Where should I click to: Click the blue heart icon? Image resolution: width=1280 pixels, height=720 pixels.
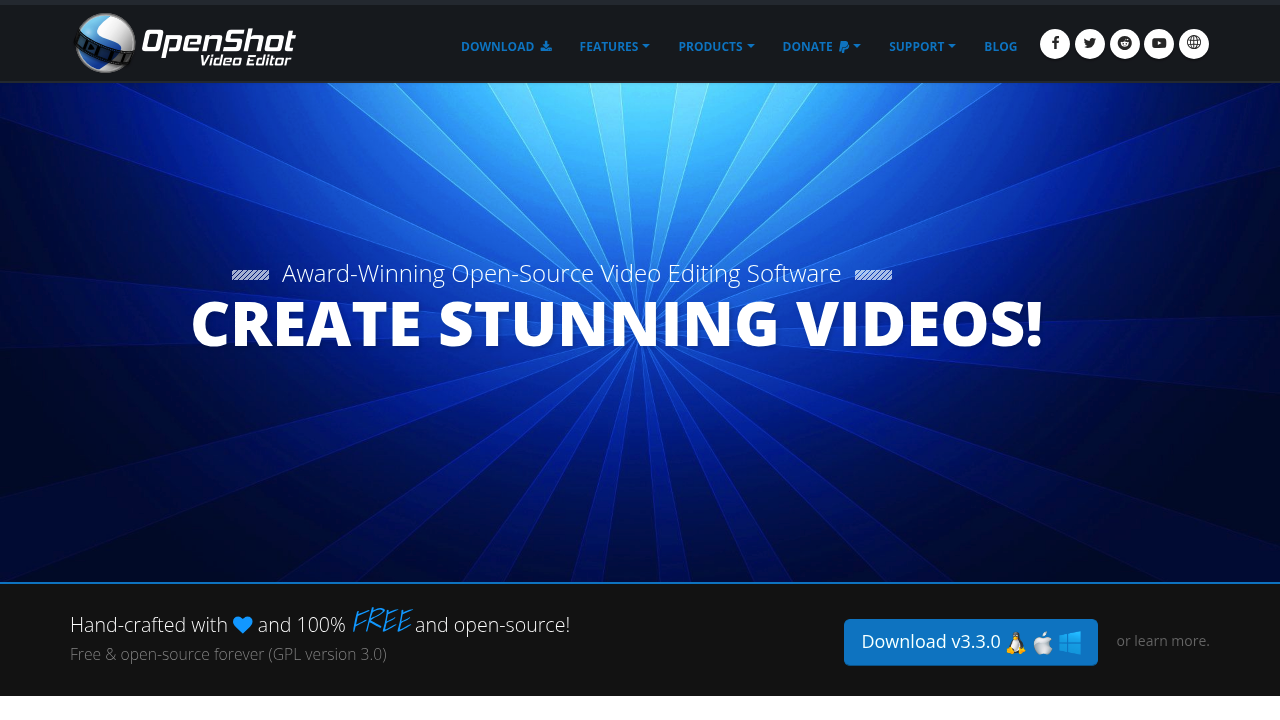point(243,625)
